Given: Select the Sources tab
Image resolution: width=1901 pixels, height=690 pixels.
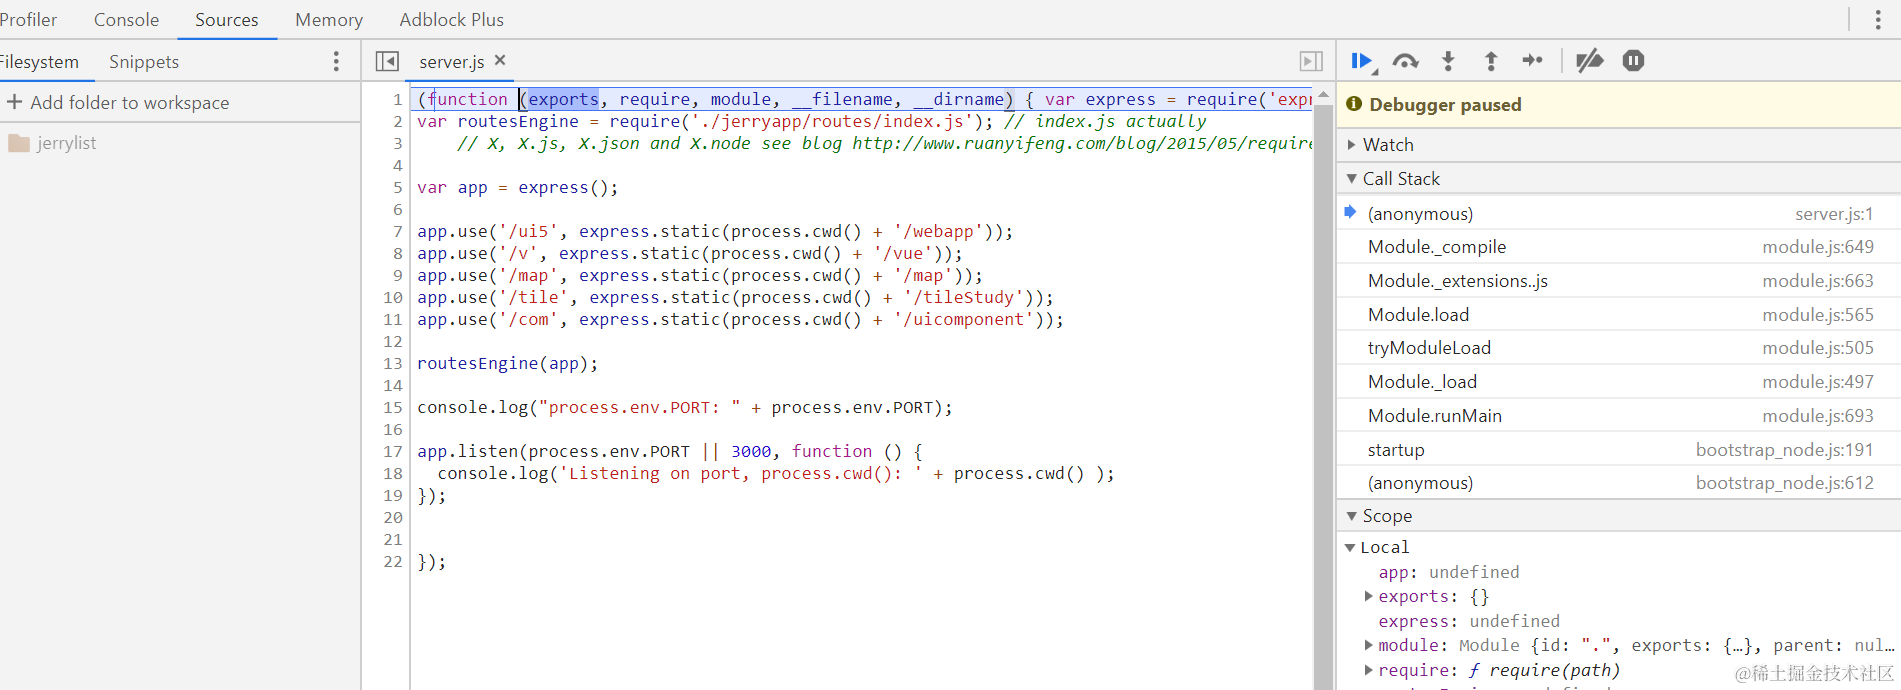Looking at the screenshot, I should pyautogui.click(x=226, y=20).
